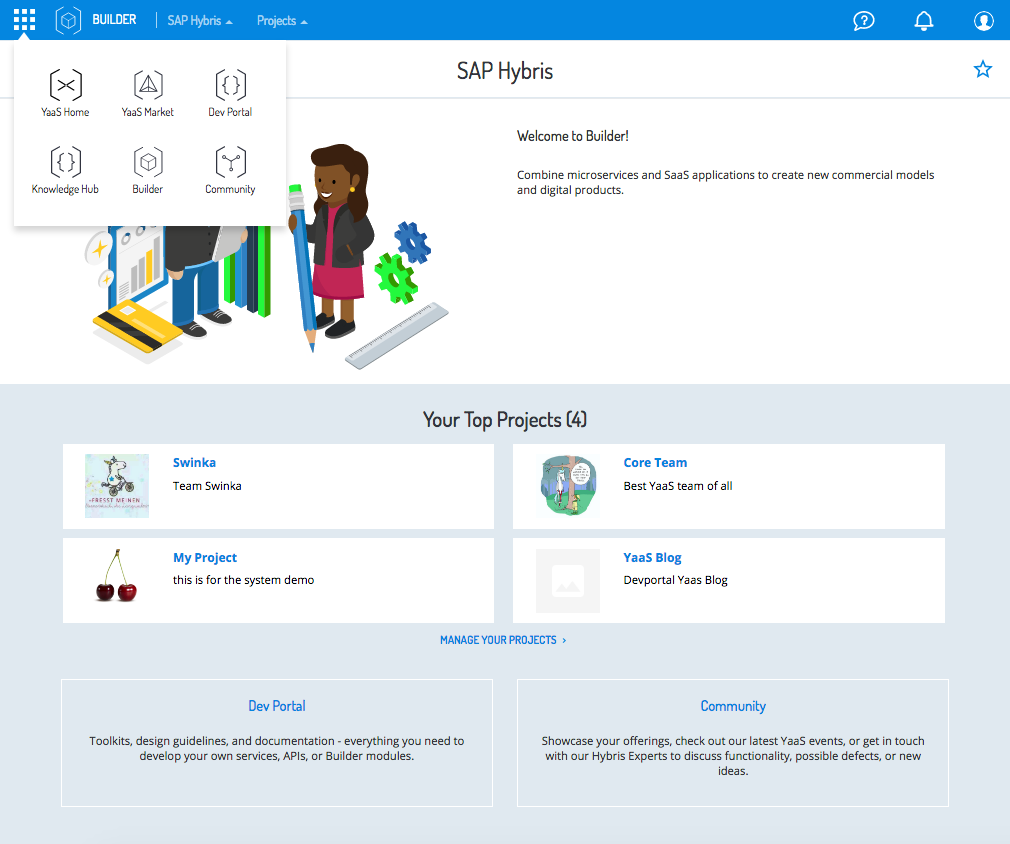Open the YaaS Blog project

[652, 557]
